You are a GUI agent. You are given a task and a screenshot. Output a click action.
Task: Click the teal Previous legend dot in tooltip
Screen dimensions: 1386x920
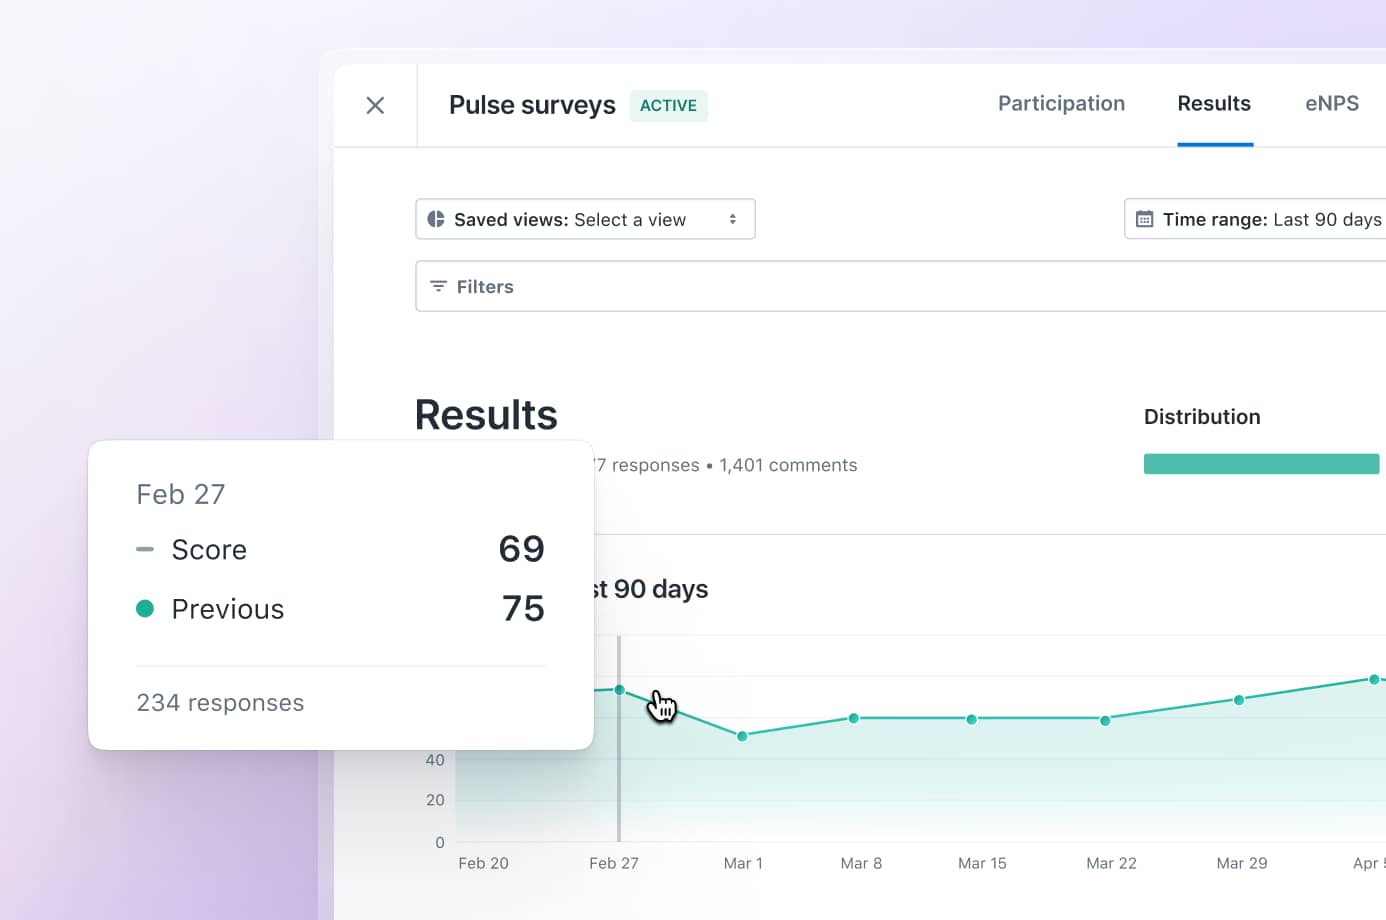pos(144,608)
